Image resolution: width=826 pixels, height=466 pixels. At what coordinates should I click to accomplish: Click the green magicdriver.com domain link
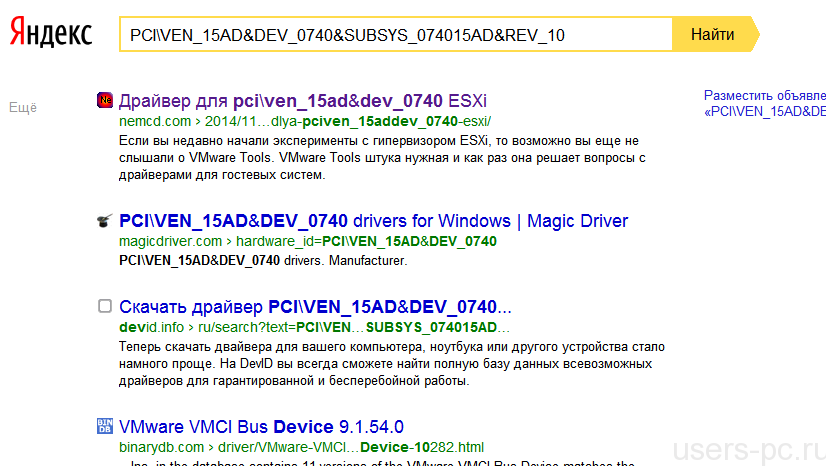point(170,241)
